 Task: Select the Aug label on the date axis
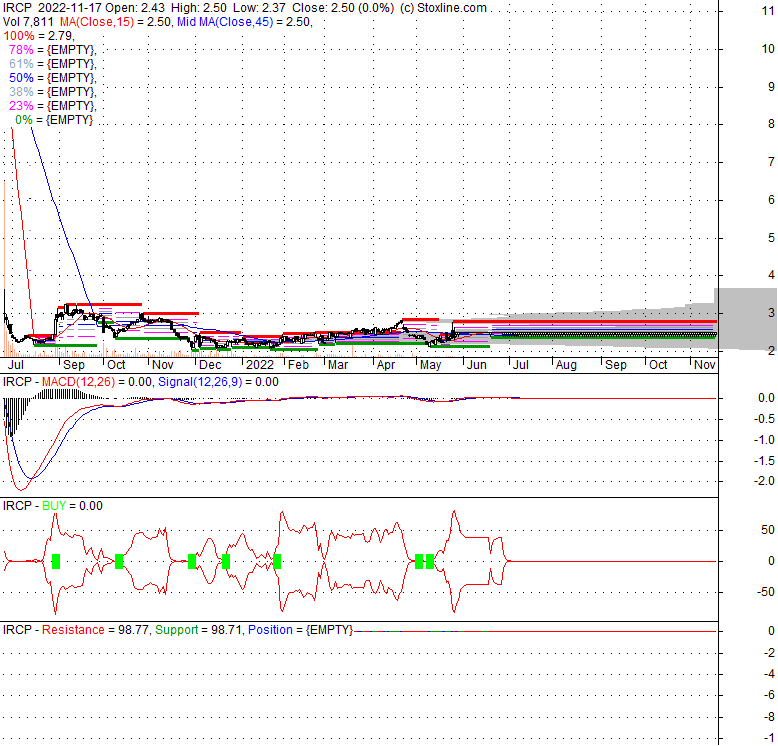(x=566, y=365)
